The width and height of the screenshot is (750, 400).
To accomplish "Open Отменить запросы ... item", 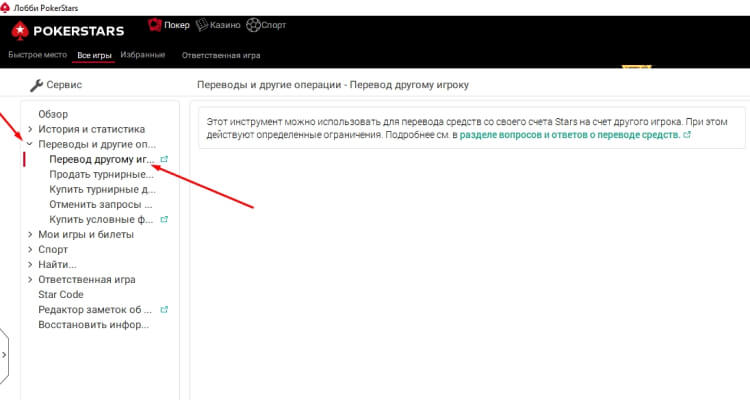I will (x=100, y=204).
